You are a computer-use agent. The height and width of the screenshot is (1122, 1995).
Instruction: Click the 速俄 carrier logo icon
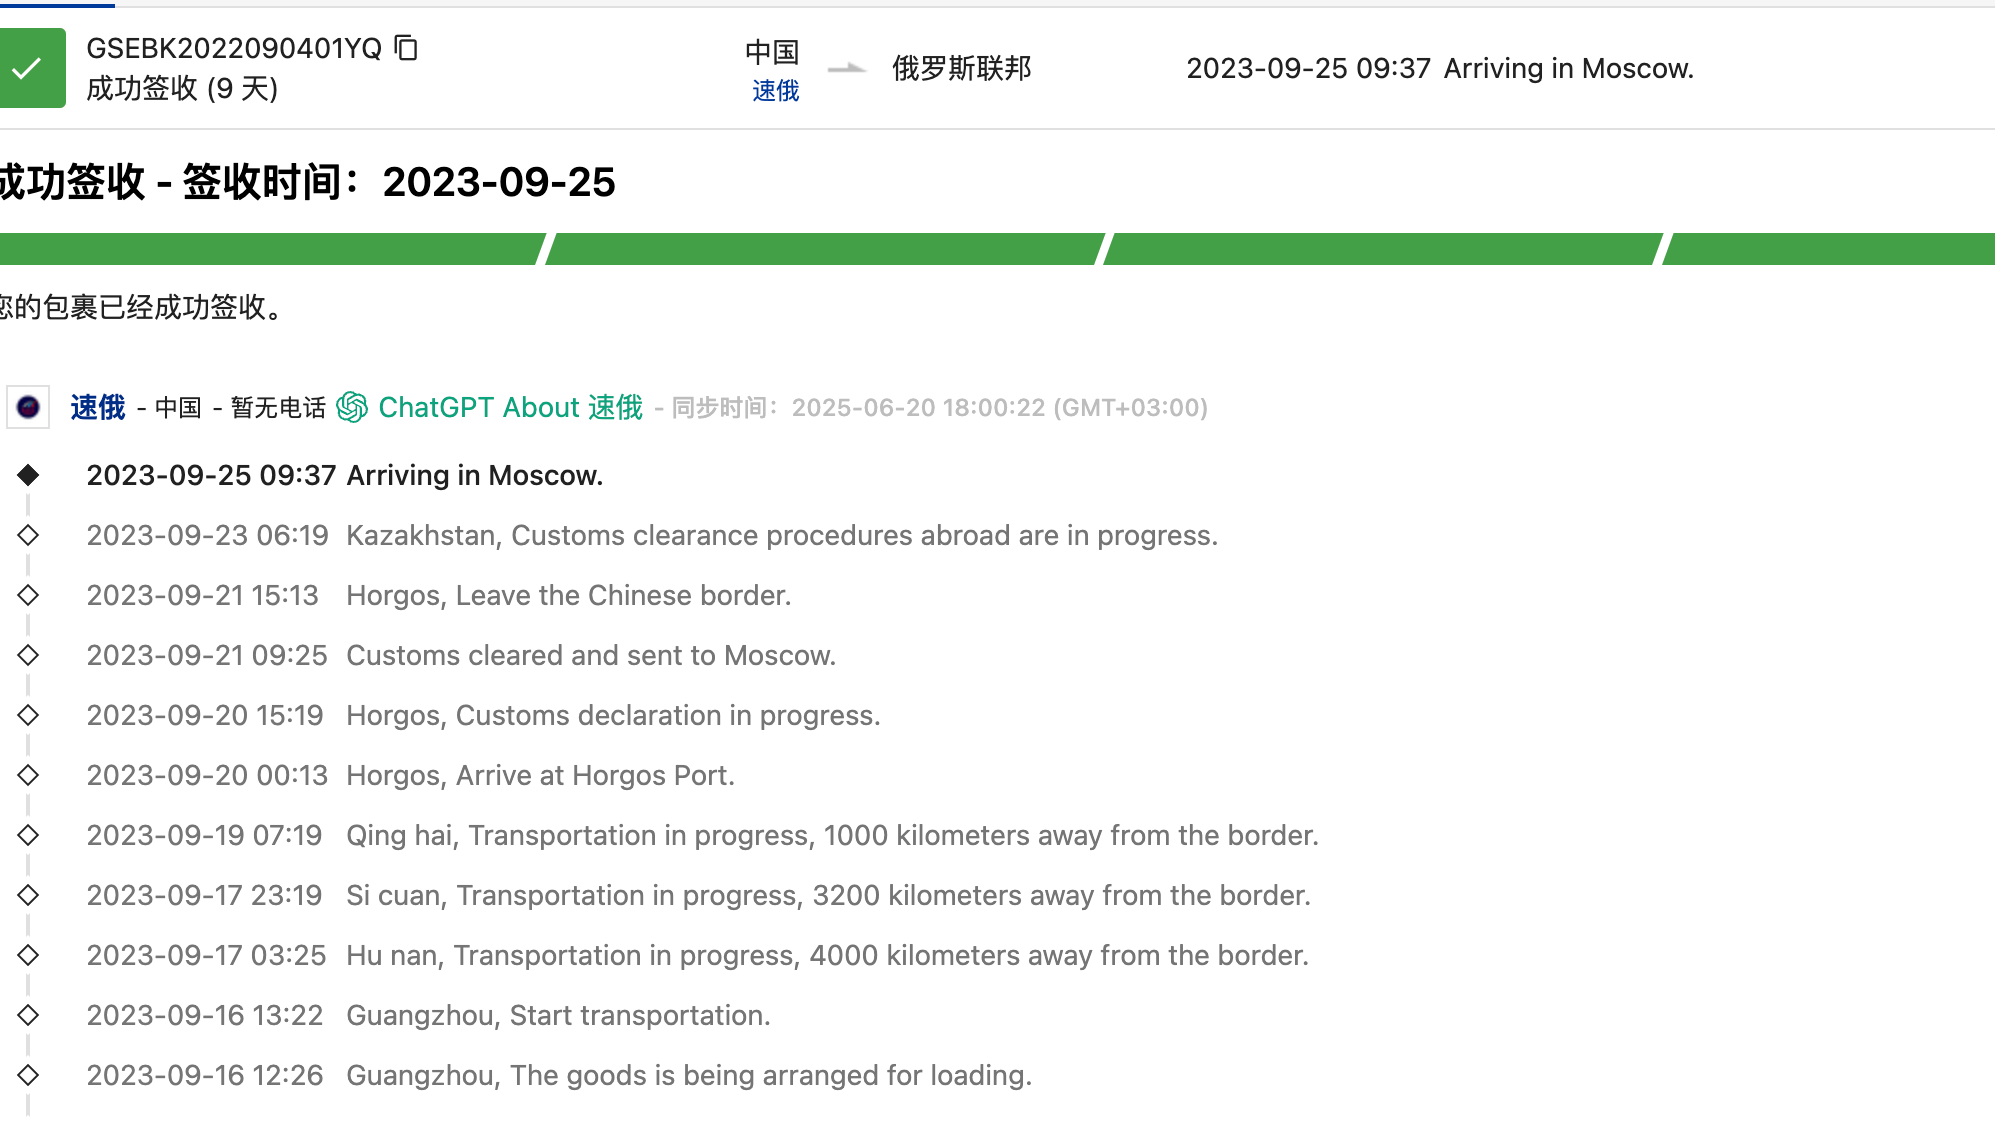click(x=28, y=407)
